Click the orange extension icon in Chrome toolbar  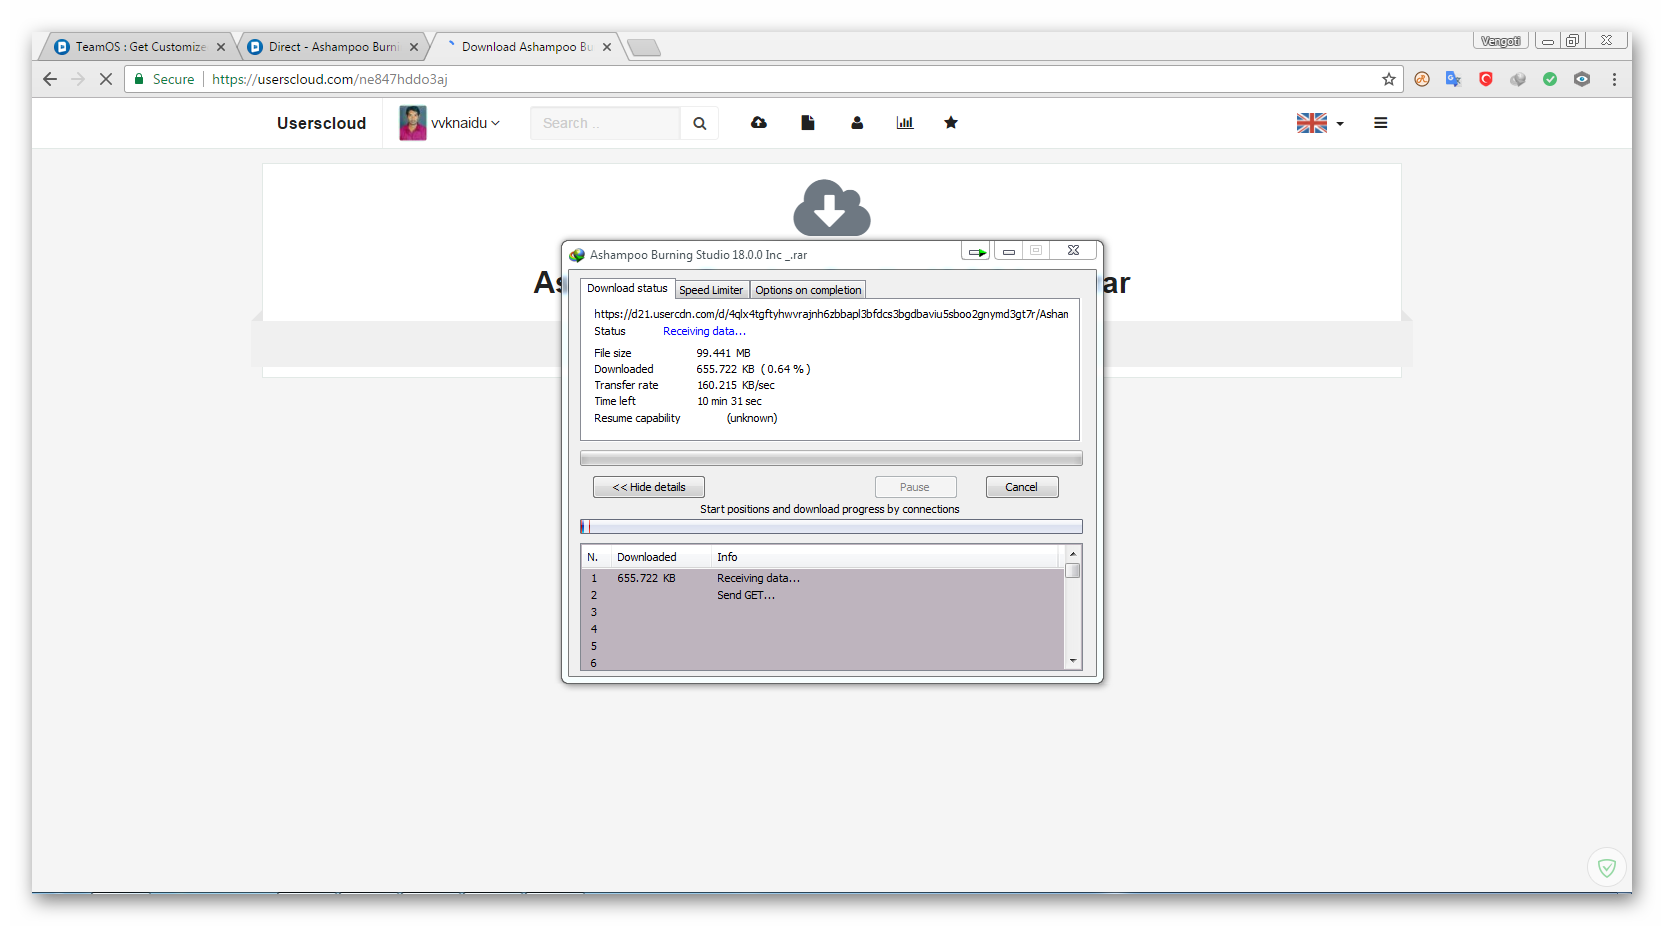coord(1422,79)
